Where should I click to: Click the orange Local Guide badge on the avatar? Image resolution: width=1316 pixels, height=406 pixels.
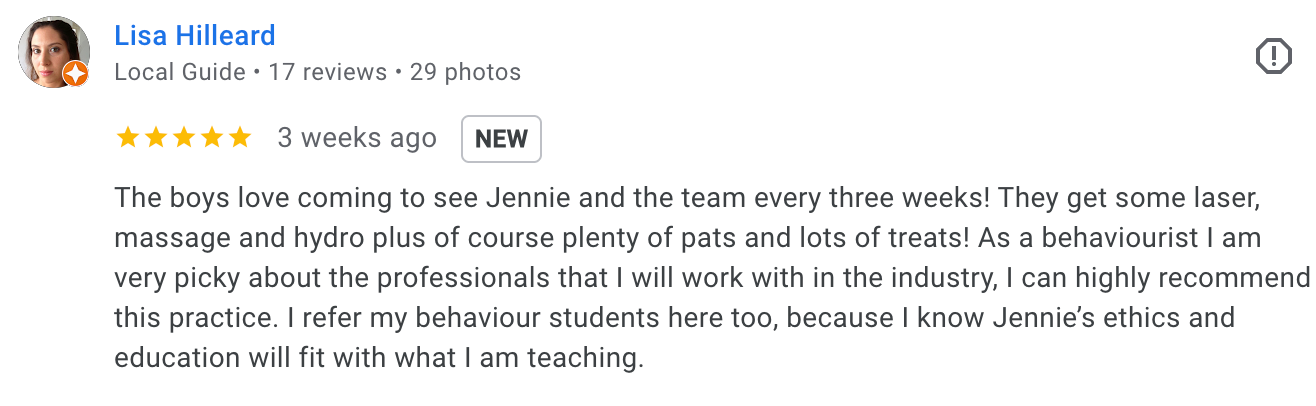pyautogui.click(x=76, y=74)
